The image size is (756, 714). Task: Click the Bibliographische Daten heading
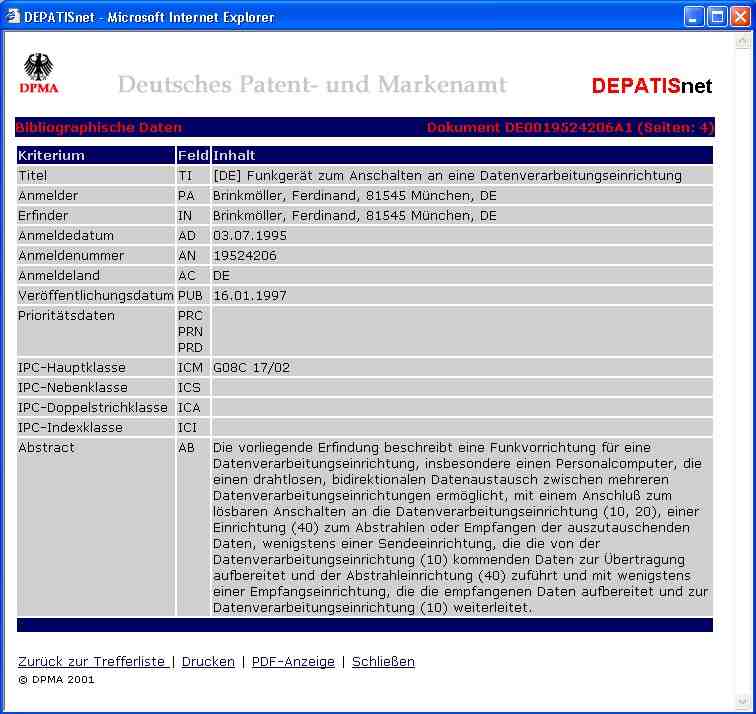click(99, 128)
